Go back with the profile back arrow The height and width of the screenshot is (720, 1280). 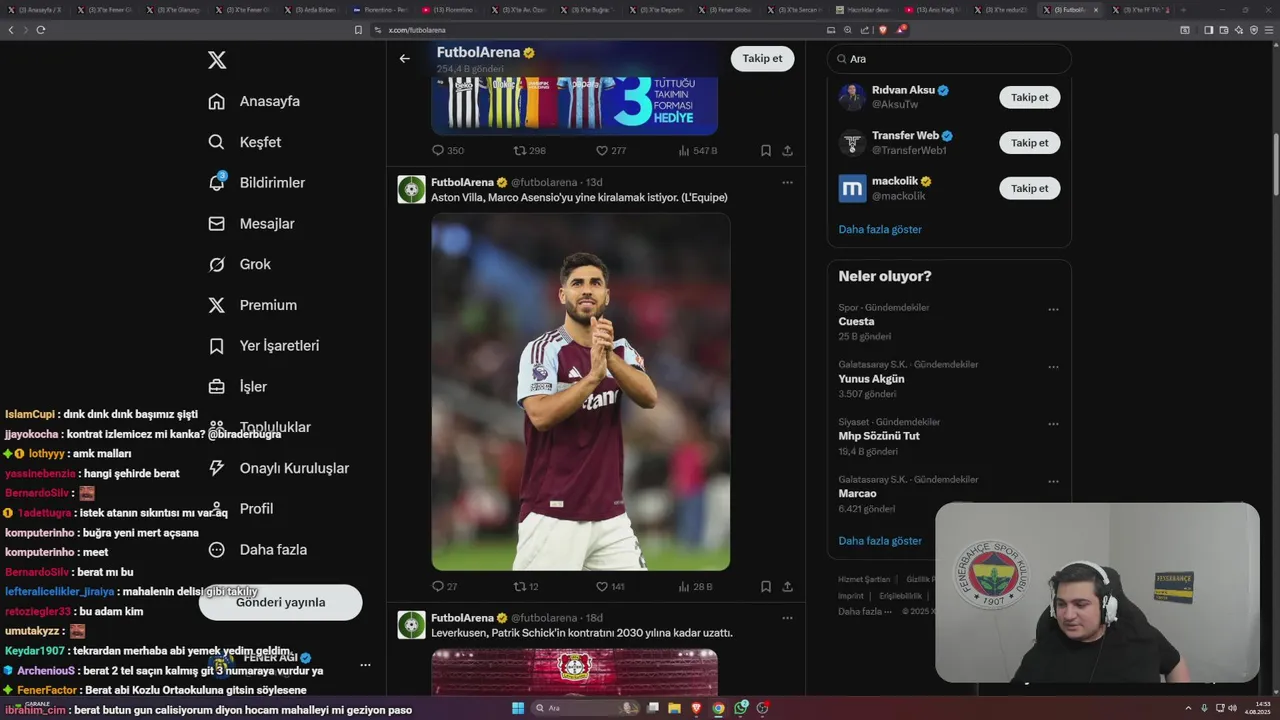pyautogui.click(x=404, y=58)
